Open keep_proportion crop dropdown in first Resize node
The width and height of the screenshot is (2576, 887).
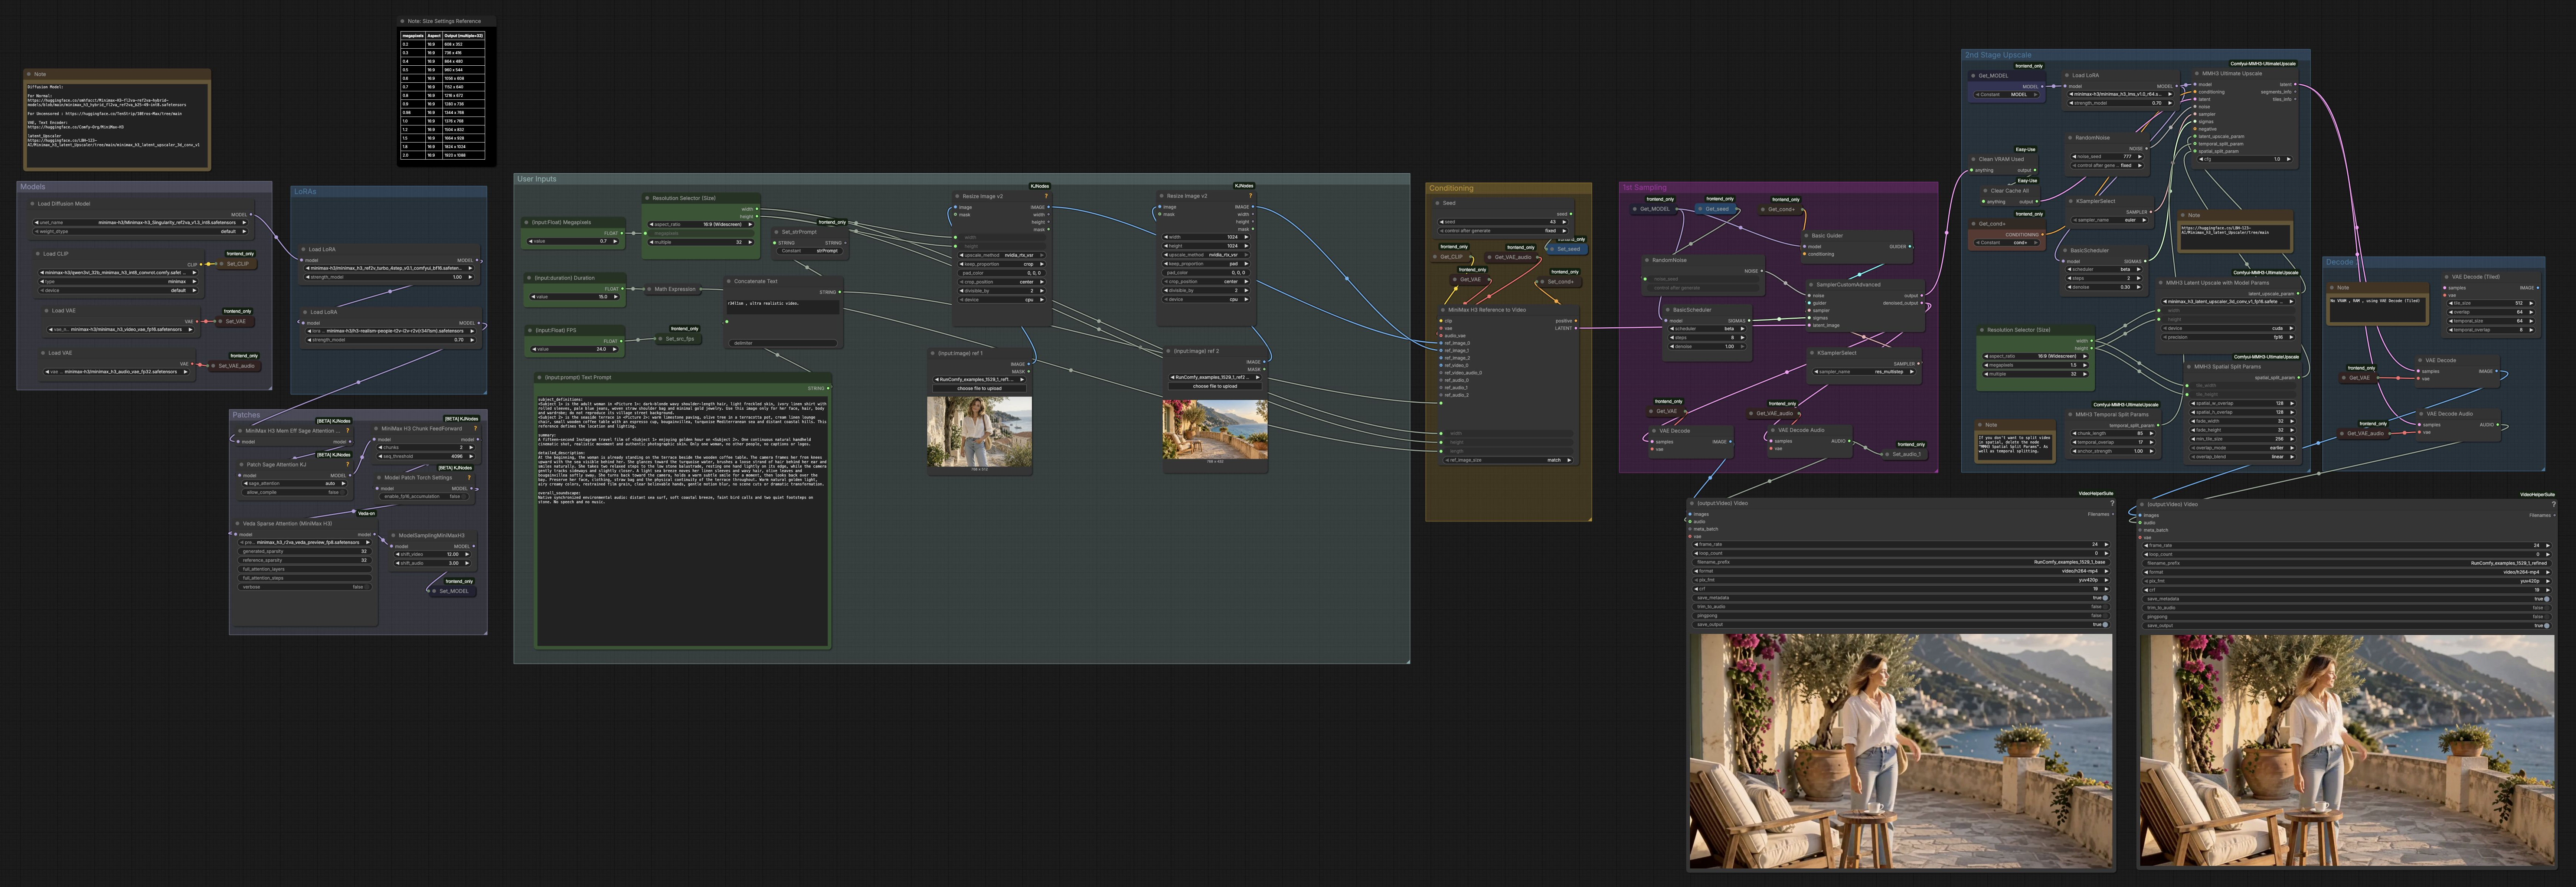point(1001,264)
